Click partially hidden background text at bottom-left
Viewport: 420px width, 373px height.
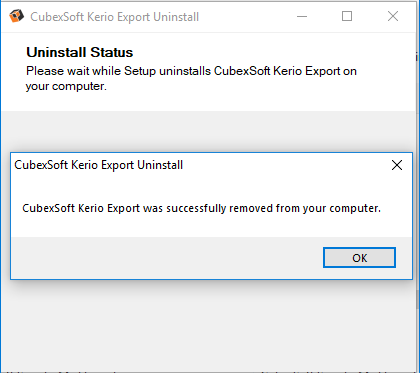point(62,371)
